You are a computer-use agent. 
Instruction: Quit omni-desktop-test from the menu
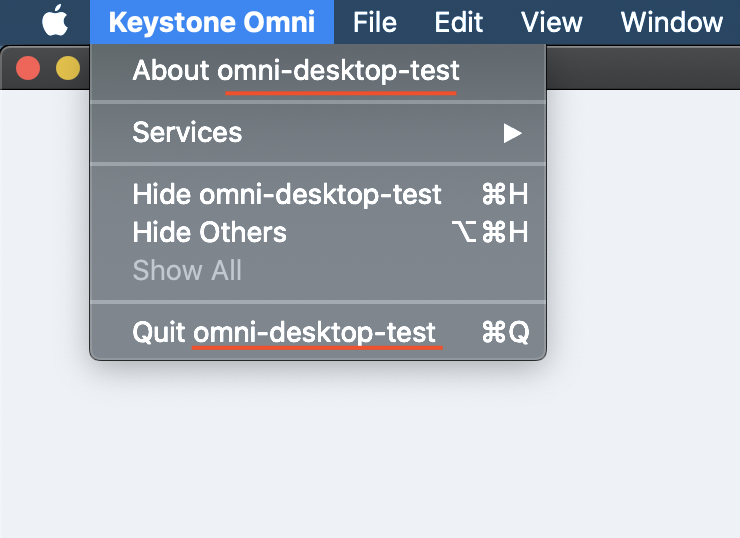point(284,332)
